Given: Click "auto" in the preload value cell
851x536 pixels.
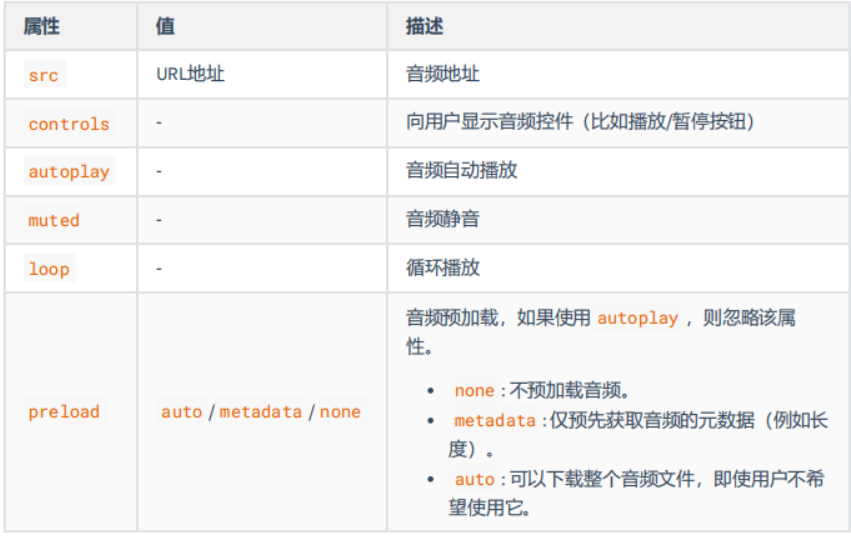Looking at the screenshot, I should tap(181, 412).
